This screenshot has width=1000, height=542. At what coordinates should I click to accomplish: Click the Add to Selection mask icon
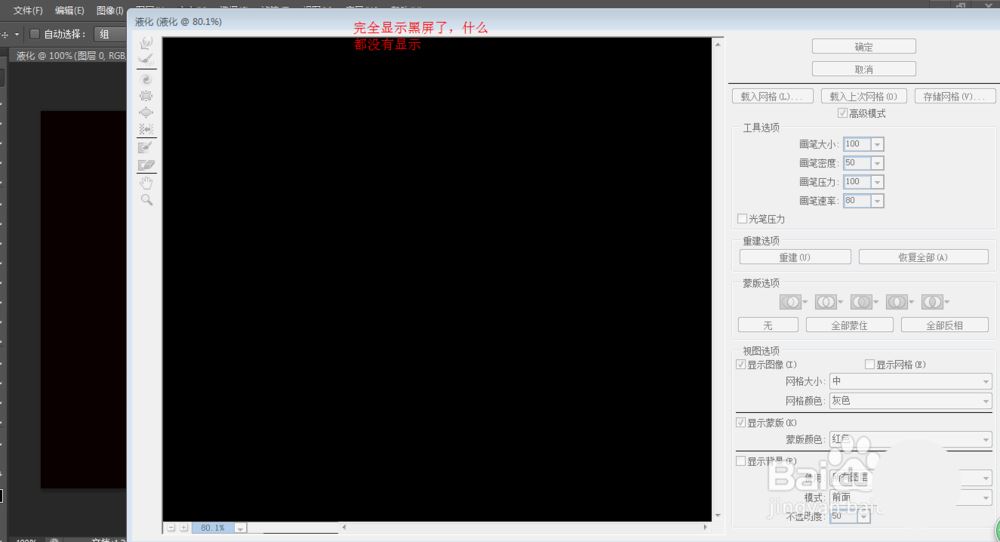coord(828,302)
